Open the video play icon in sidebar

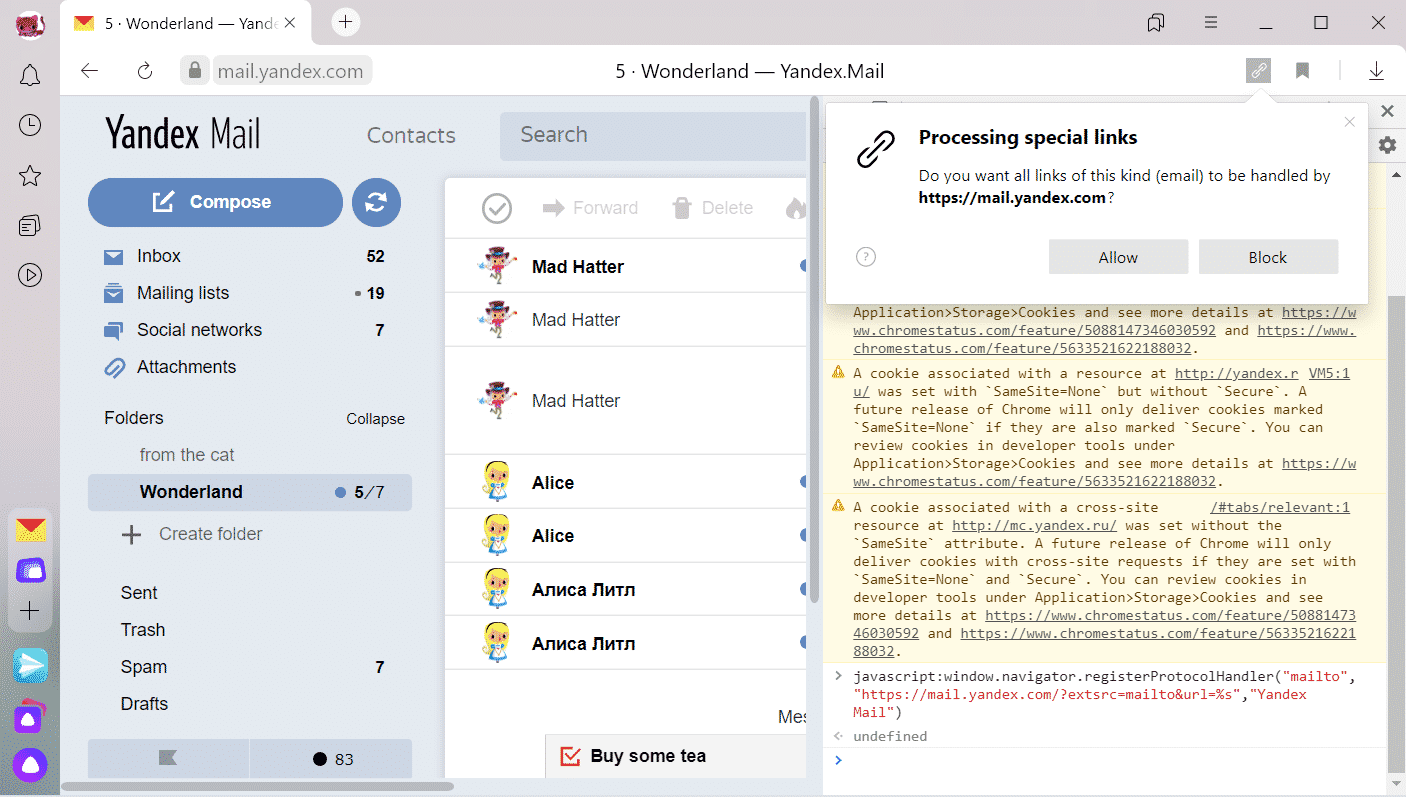(30, 275)
